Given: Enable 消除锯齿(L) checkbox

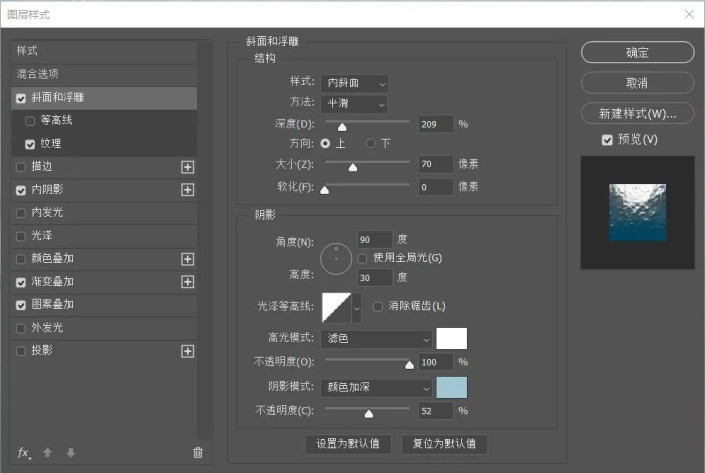Looking at the screenshot, I should [378, 307].
